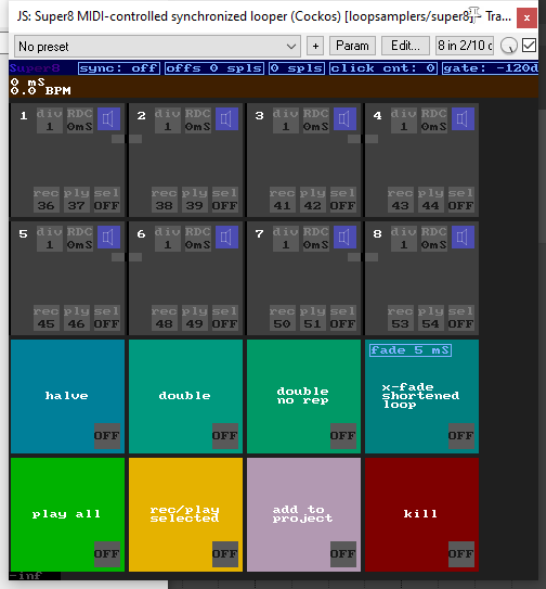The height and width of the screenshot is (589, 546).
Task: Toggle sel OFF on loop 1
Action: [x=107, y=200]
